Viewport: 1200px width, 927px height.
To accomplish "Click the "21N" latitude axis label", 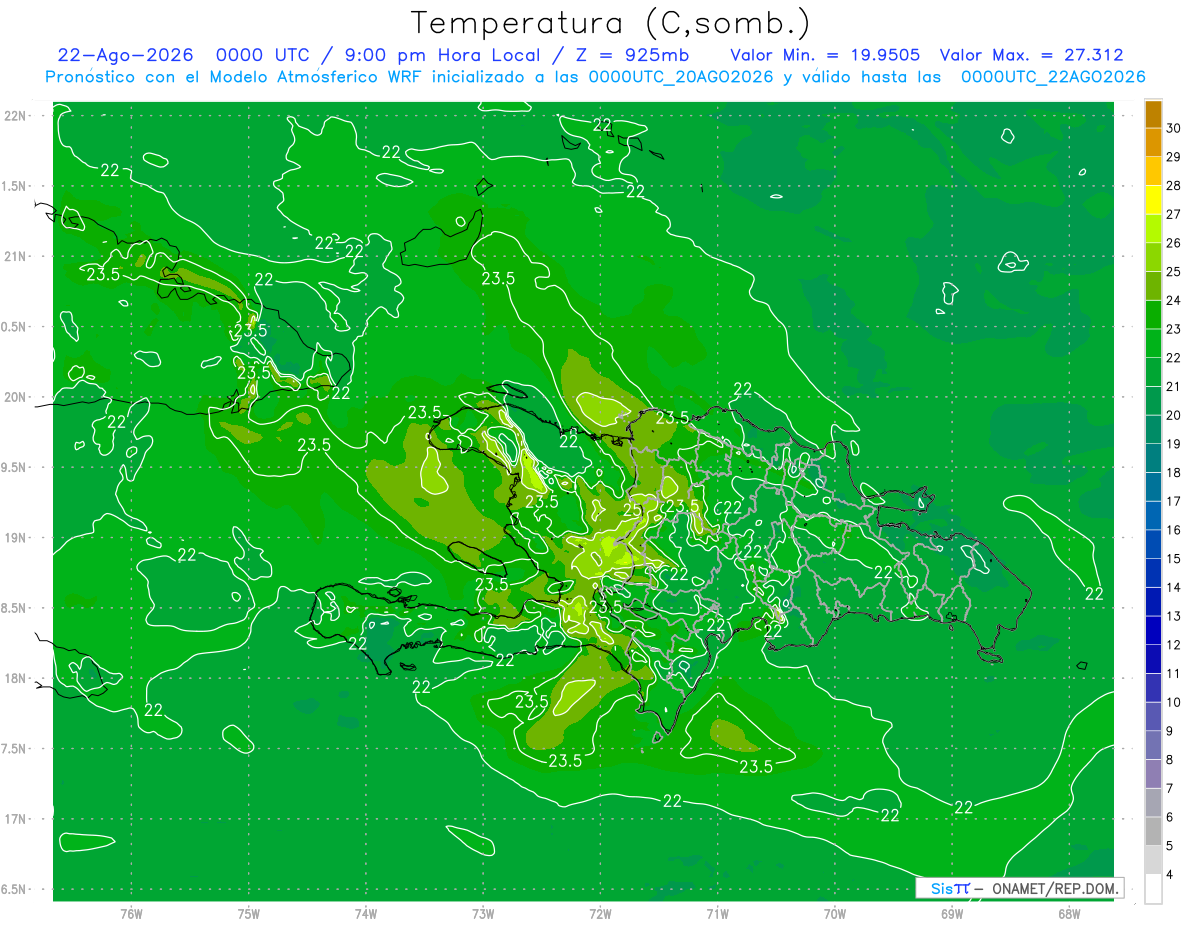I will coord(16,256).
